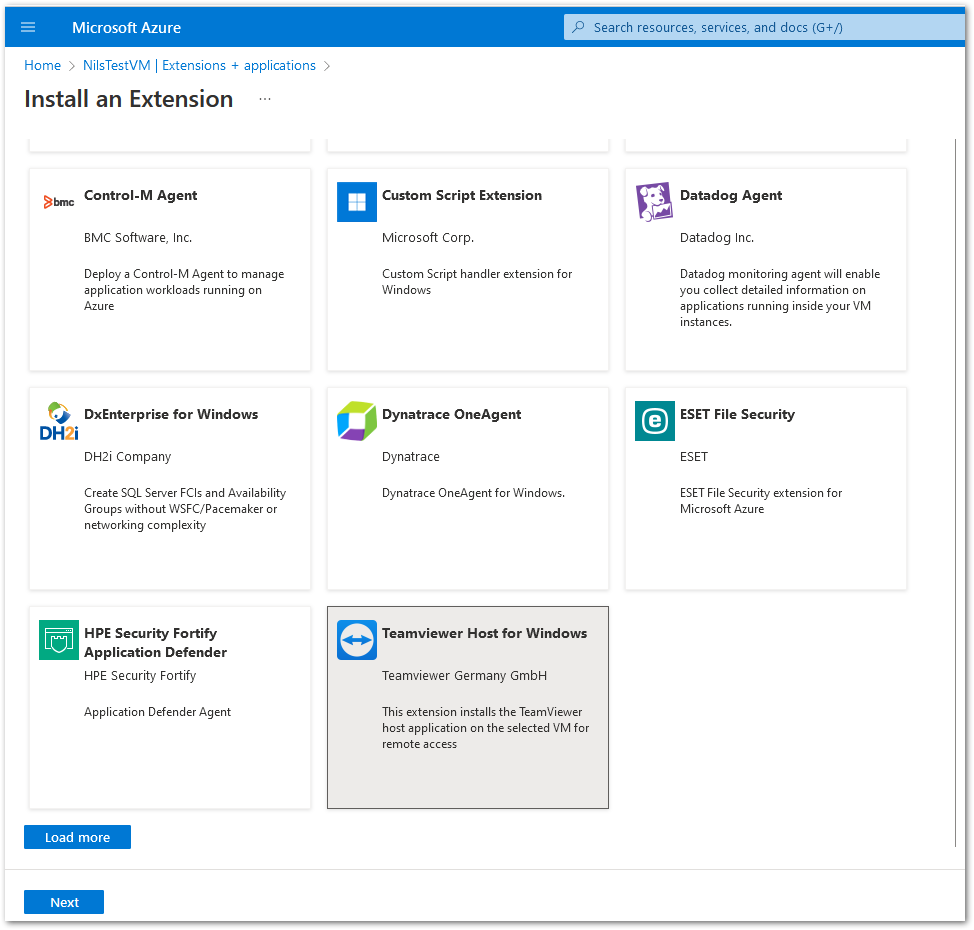The width and height of the screenshot is (974, 930).
Task: Go to Home breadcrumb link
Action: [42, 65]
